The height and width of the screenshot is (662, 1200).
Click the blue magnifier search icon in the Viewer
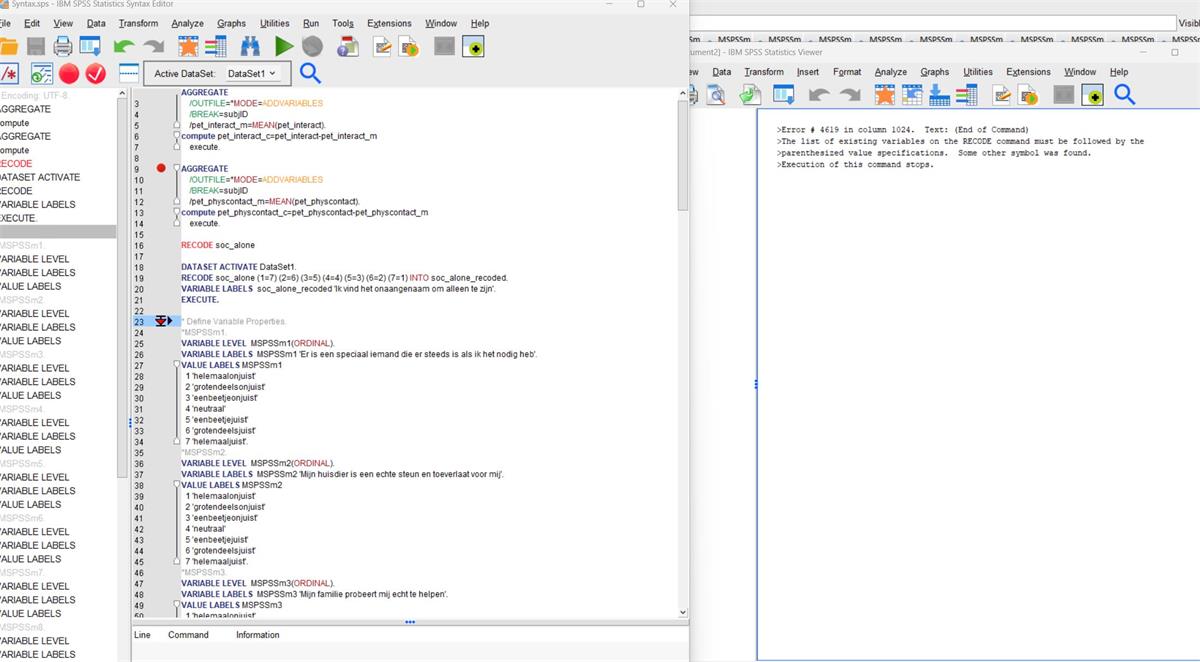1125,94
